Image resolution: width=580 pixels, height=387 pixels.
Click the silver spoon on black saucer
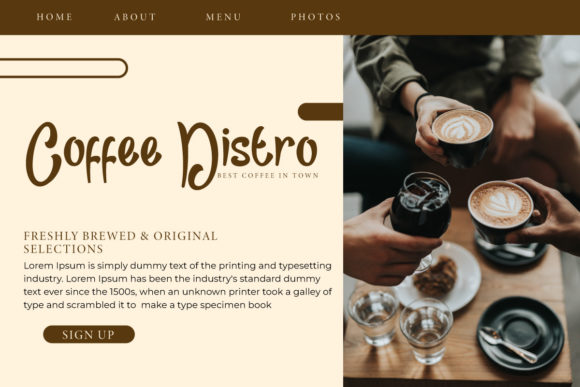pos(508,345)
